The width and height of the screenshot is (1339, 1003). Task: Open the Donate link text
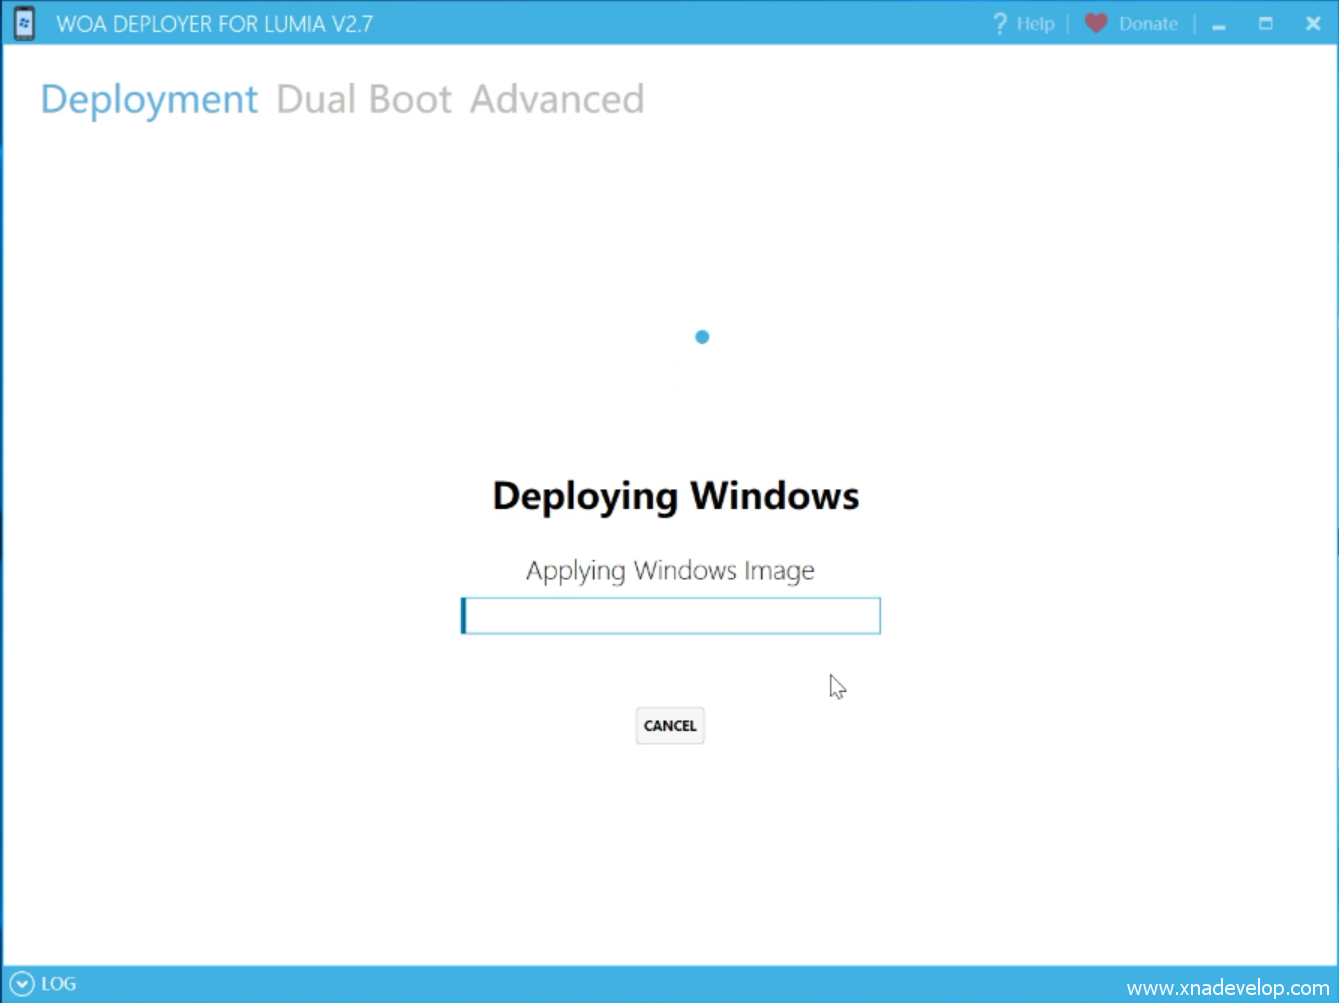tap(1148, 24)
